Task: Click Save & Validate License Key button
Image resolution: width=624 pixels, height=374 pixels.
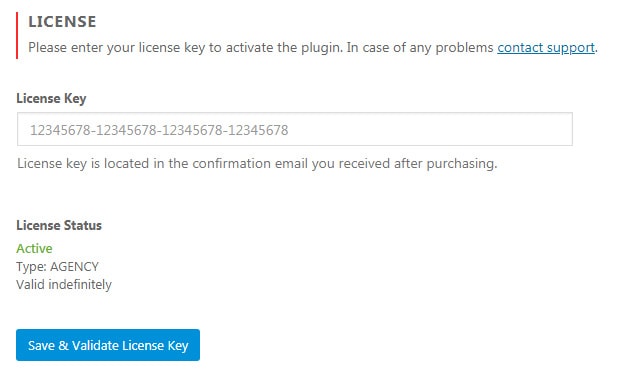Action: pyautogui.click(x=108, y=345)
